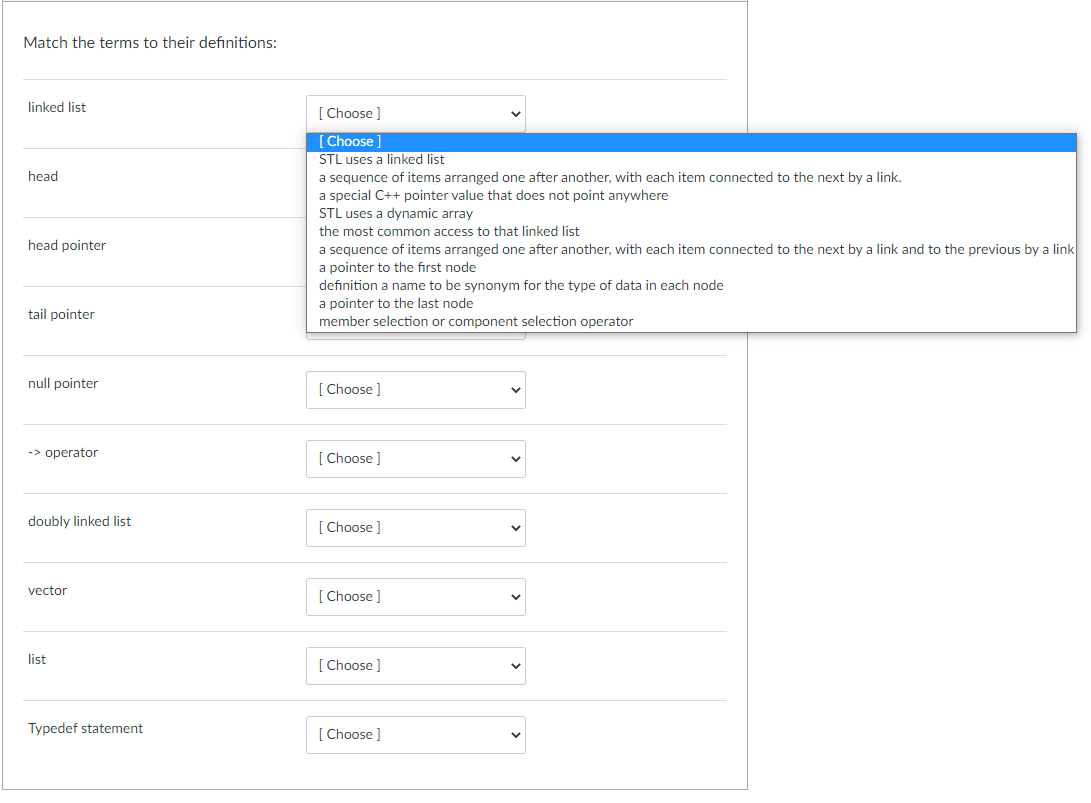Click the 'Typedef statement' term label

[85, 728]
